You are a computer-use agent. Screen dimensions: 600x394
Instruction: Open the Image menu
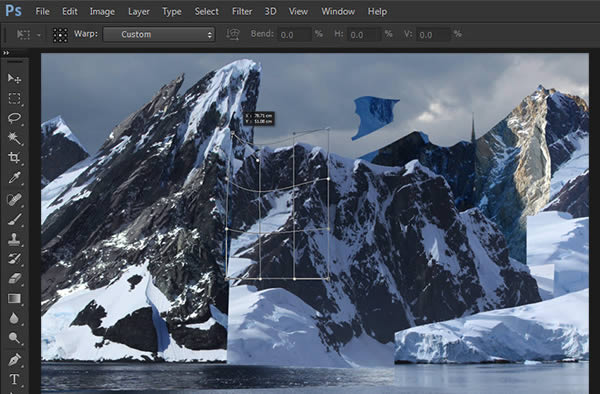pyautogui.click(x=102, y=12)
